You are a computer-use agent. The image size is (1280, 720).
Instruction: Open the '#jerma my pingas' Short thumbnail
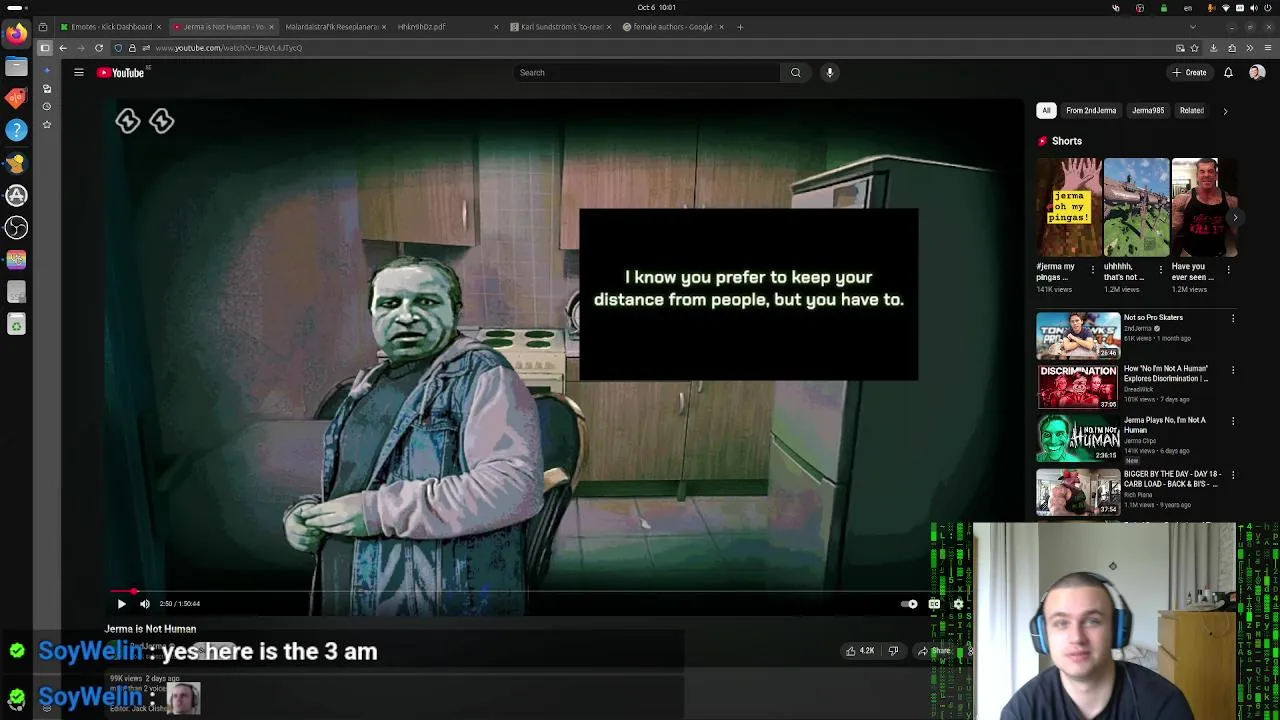(x=1068, y=207)
